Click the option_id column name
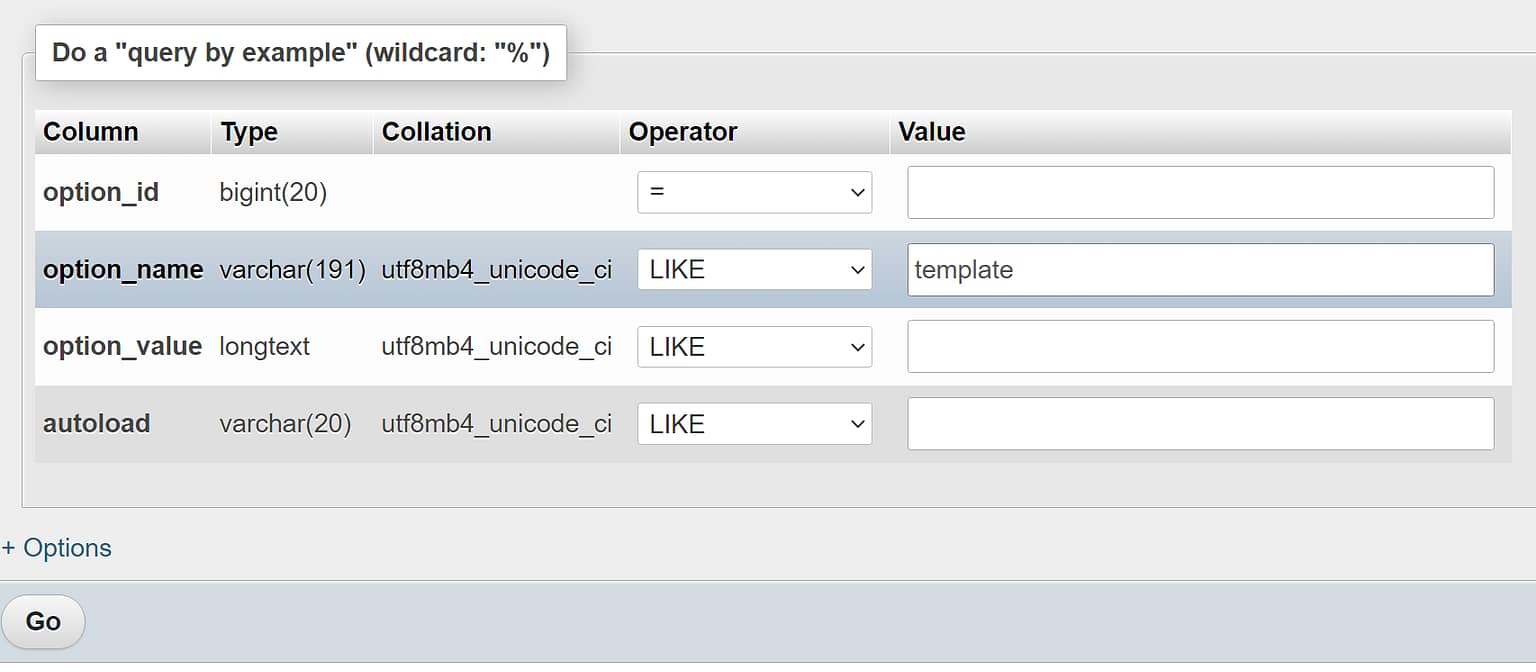 point(101,192)
